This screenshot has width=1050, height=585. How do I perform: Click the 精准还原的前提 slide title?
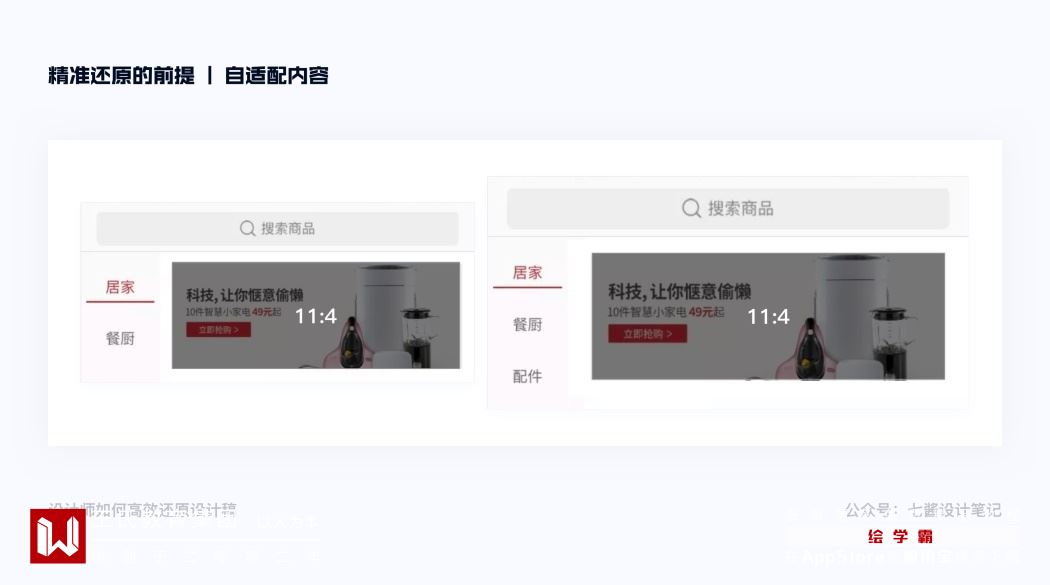click(121, 76)
